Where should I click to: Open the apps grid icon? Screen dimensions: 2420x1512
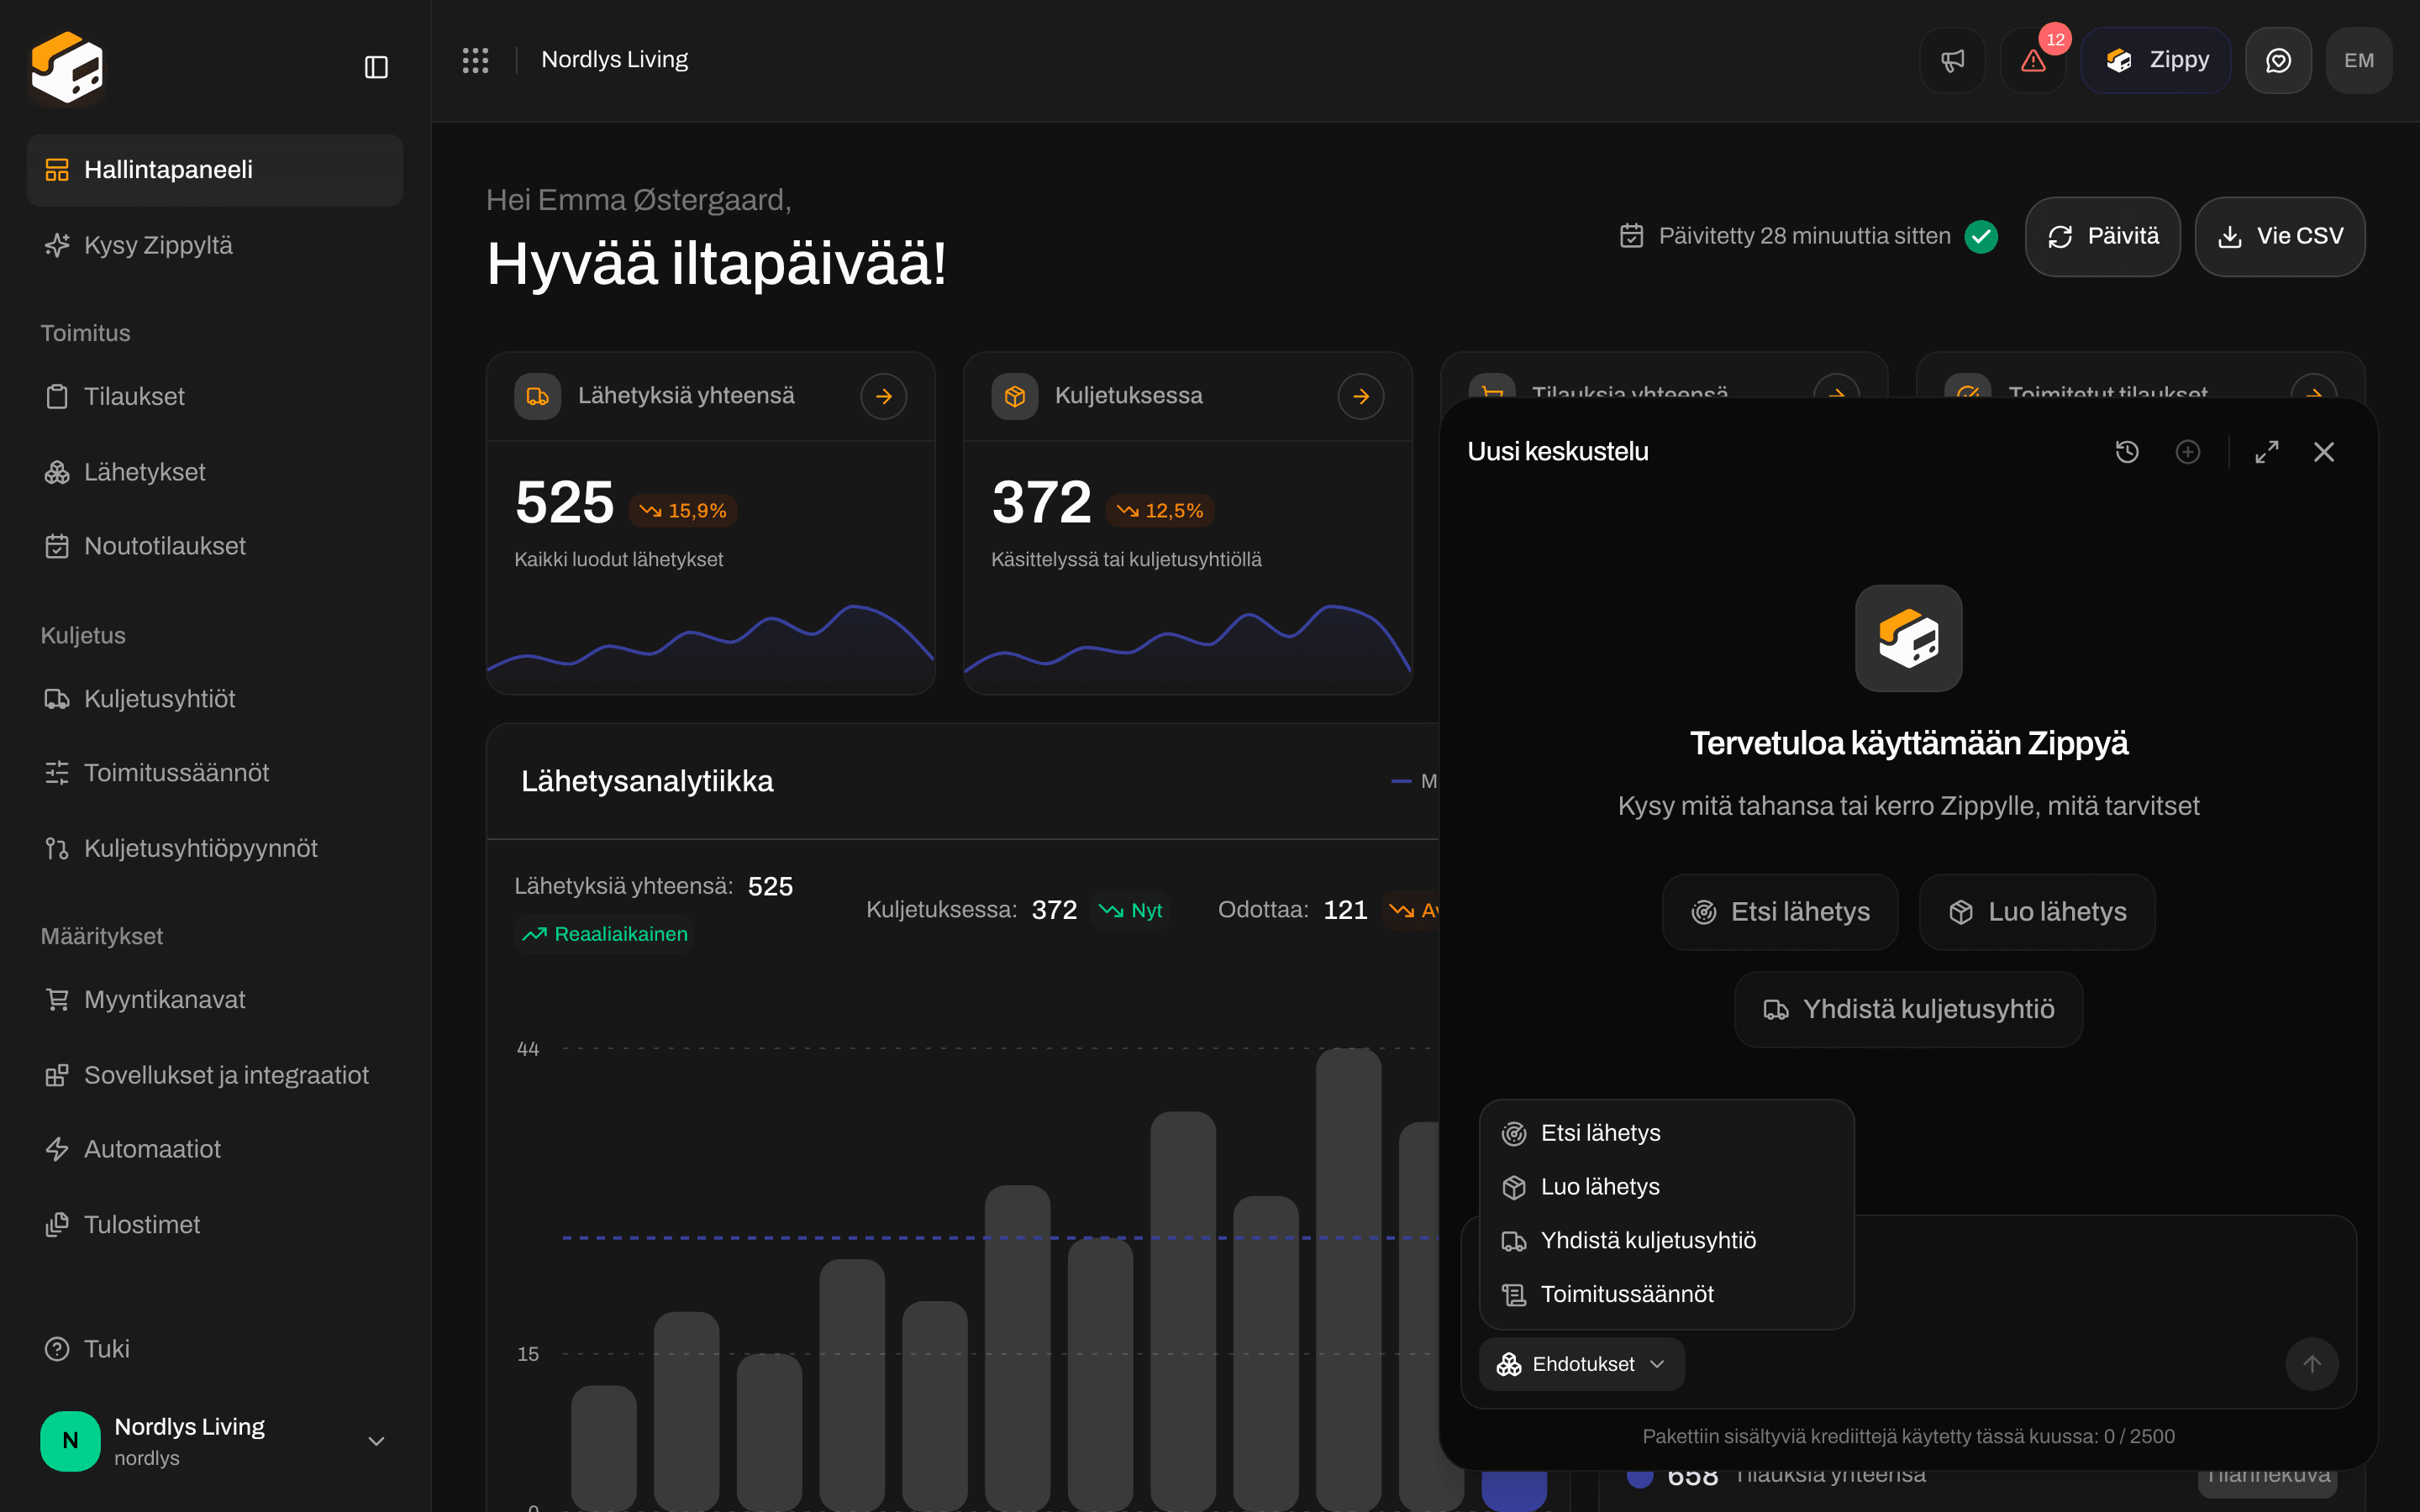click(x=475, y=60)
